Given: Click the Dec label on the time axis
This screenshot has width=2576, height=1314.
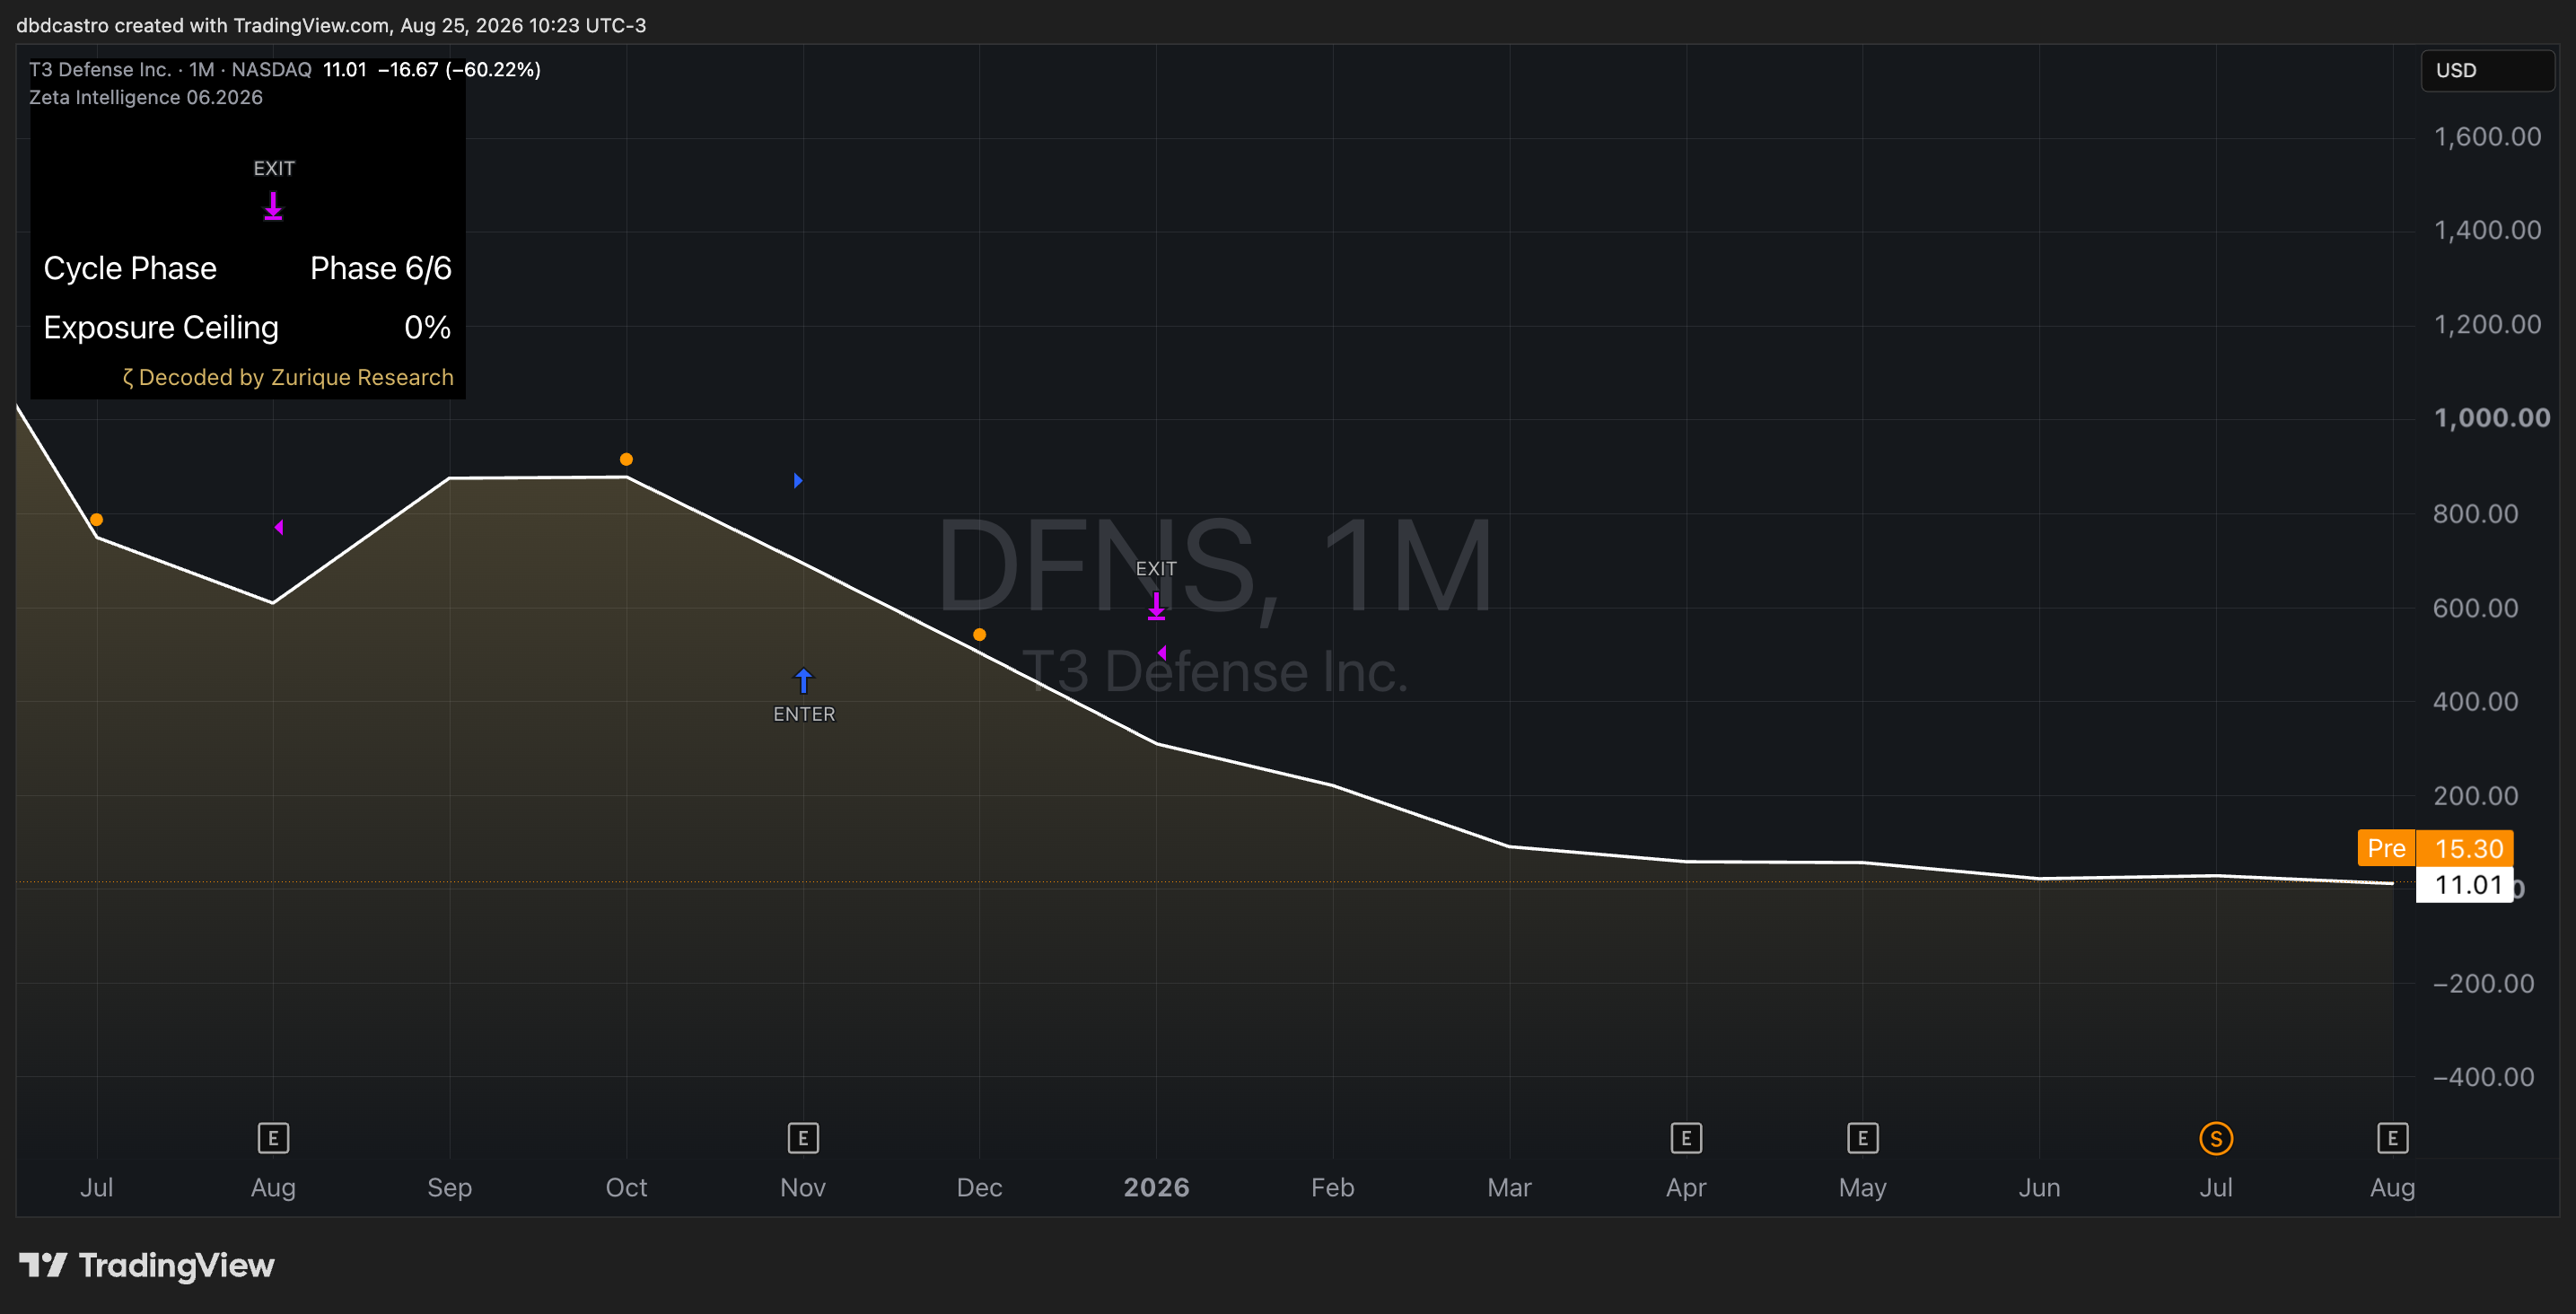Looking at the screenshot, I should (979, 1188).
